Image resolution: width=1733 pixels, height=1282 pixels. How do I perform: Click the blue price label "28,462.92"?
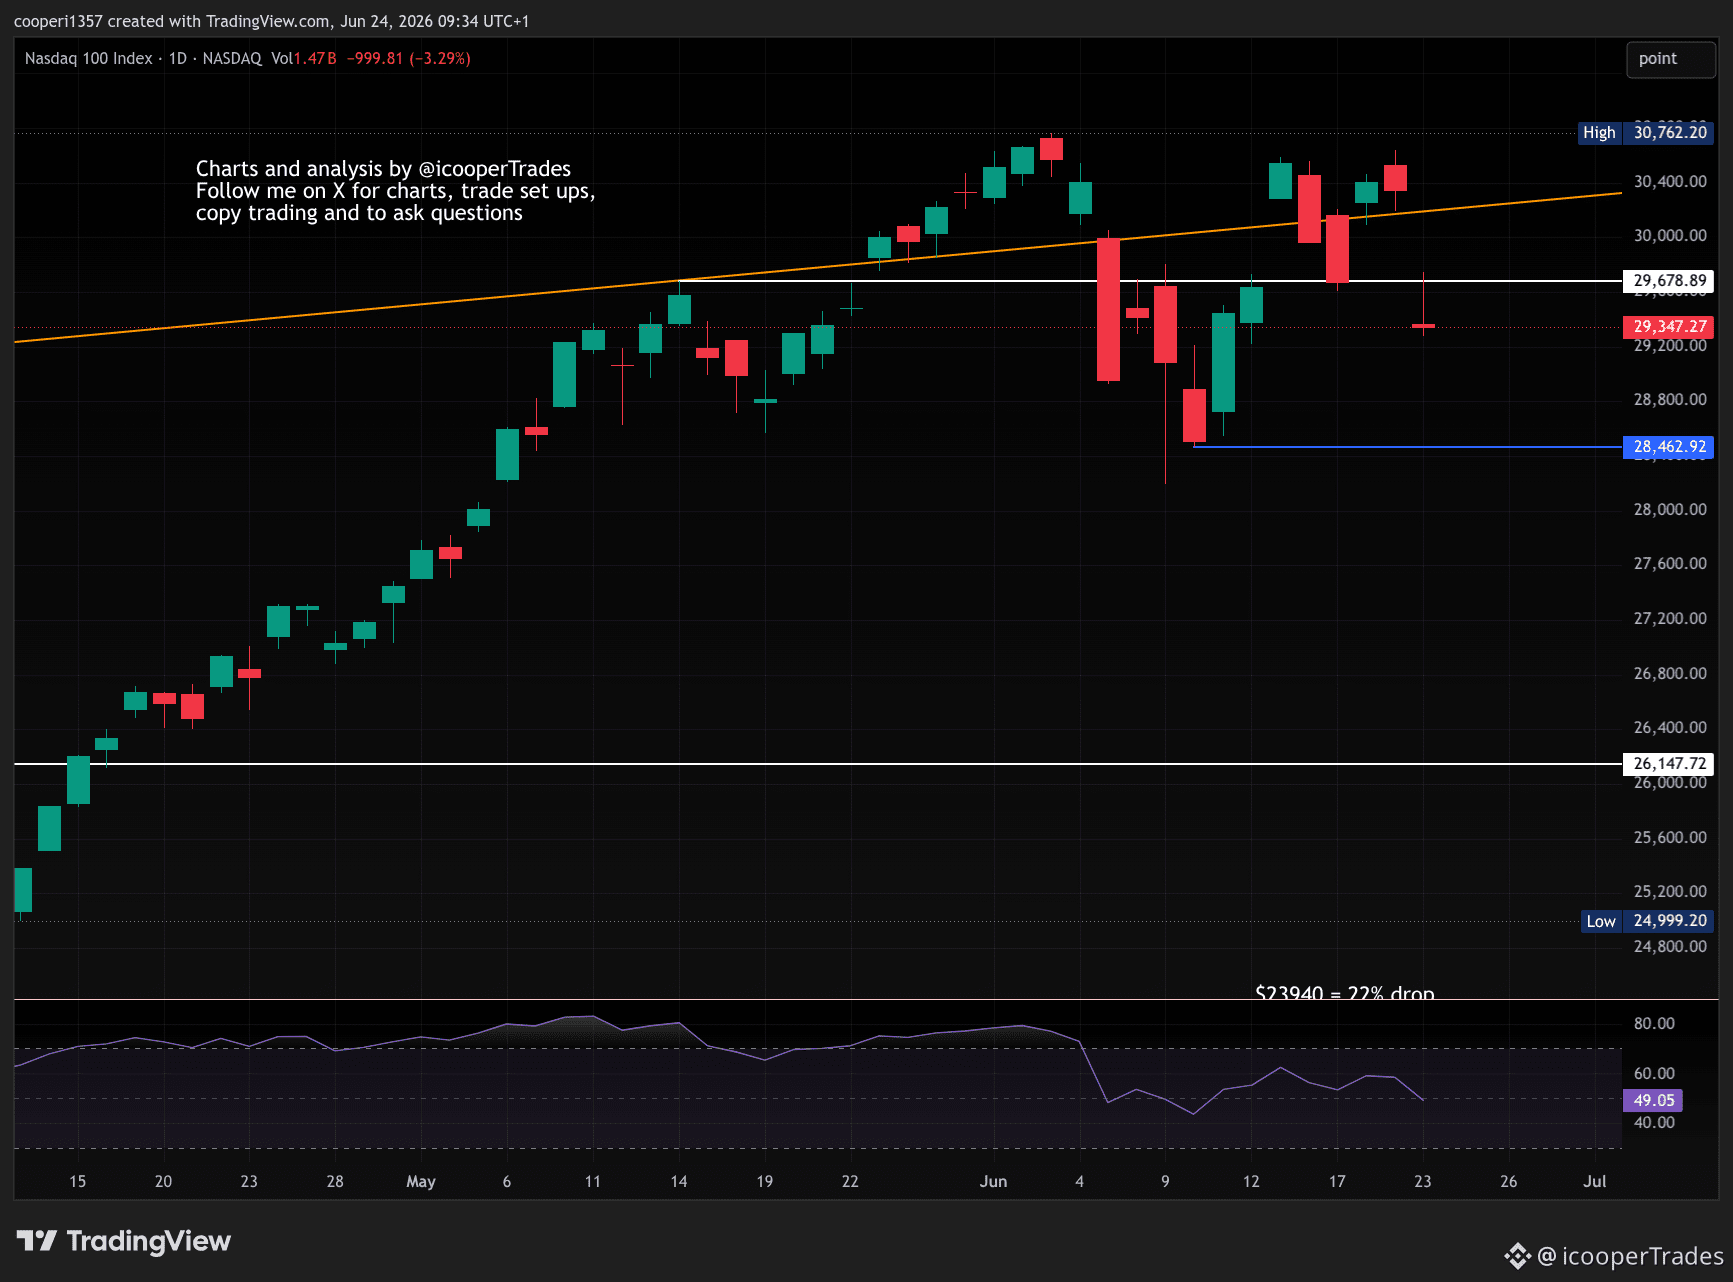point(1669,447)
